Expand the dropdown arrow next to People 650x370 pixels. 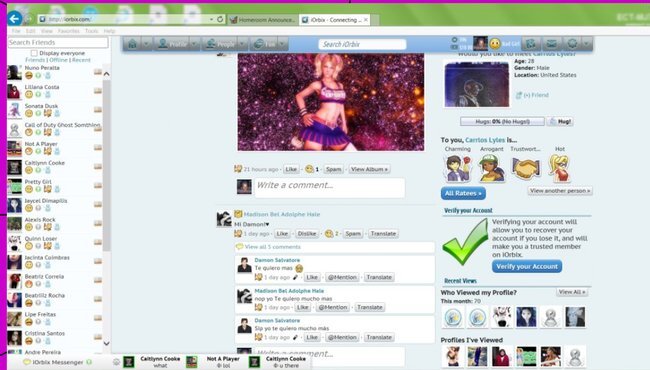(242, 44)
